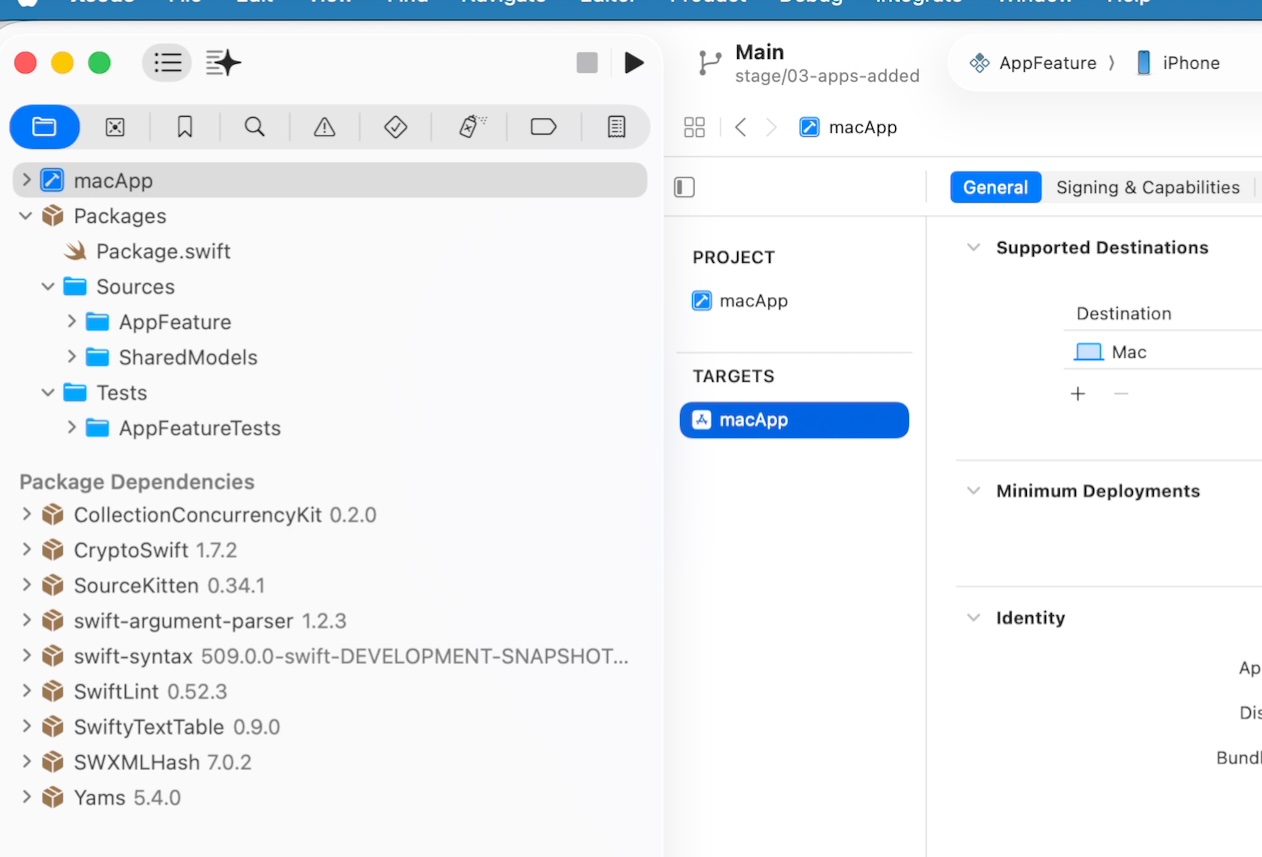Open the breakpoint navigator
This screenshot has width=1262, height=857.
click(543, 127)
